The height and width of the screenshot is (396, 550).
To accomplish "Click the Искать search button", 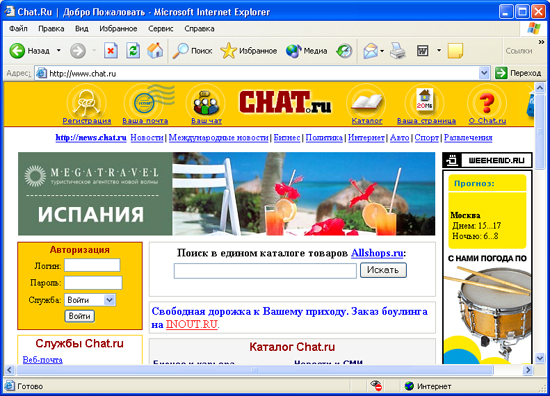I will tap(383, 270).
